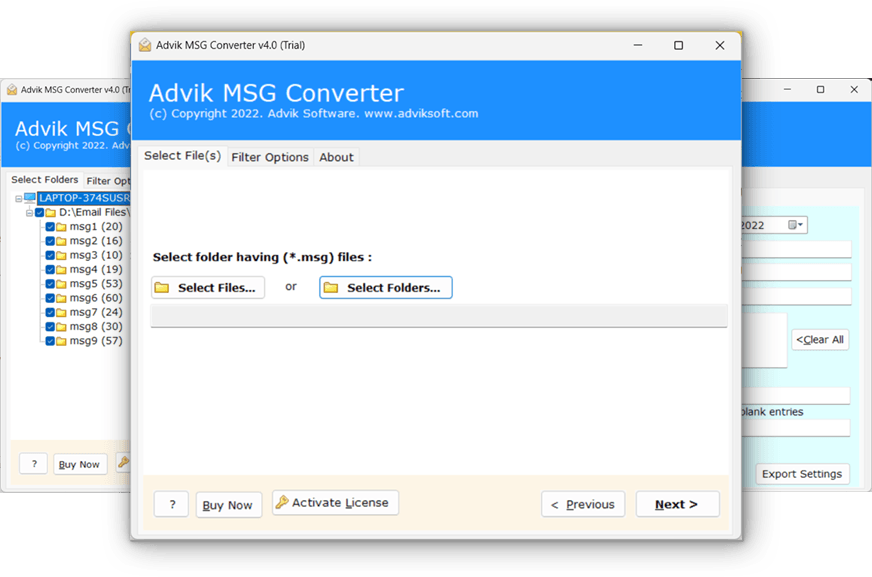Click the Select Files... button
Viewport: 872px width, 577px height.
point(208,287)
